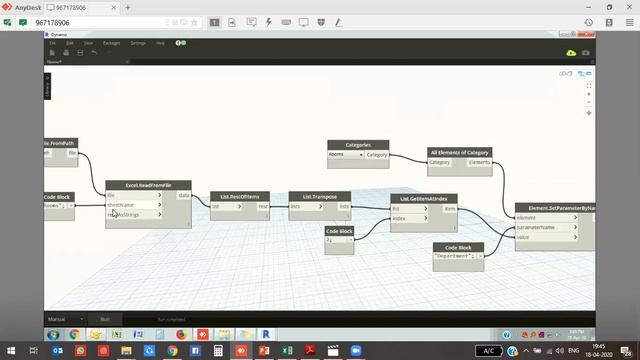The height and width of the screenshot is (360, 640).
Task: Click the Category output port of Categories node
Action: click(376, 155)
